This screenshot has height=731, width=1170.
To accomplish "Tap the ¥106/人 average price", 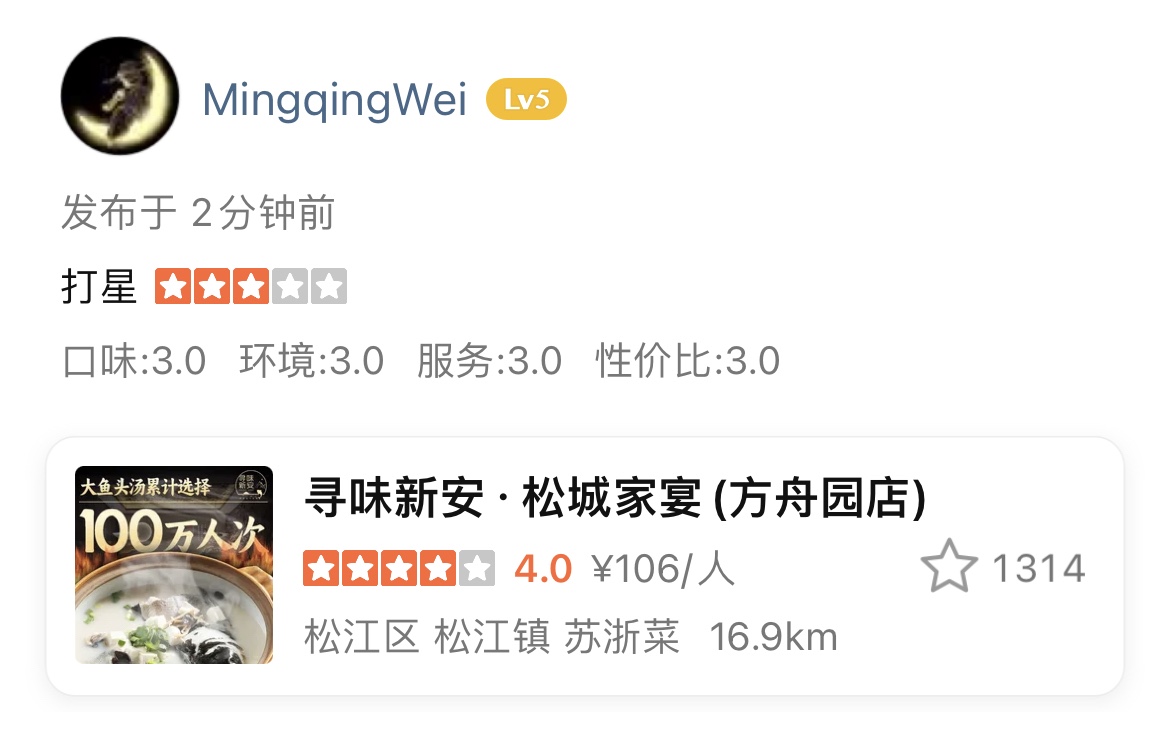I will (x=663, y=568).
